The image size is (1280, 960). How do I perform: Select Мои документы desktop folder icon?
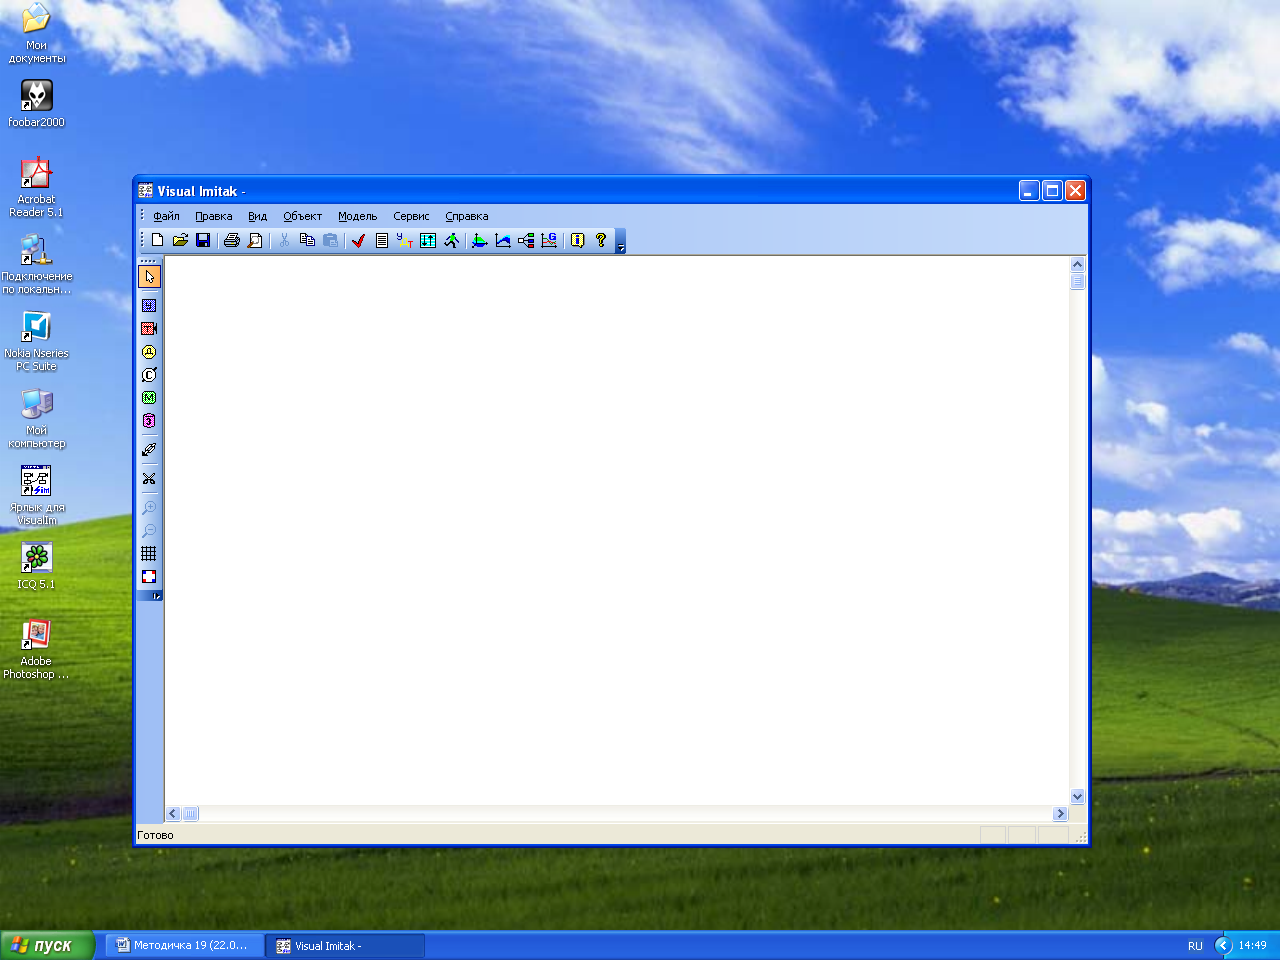pos(36,33)
